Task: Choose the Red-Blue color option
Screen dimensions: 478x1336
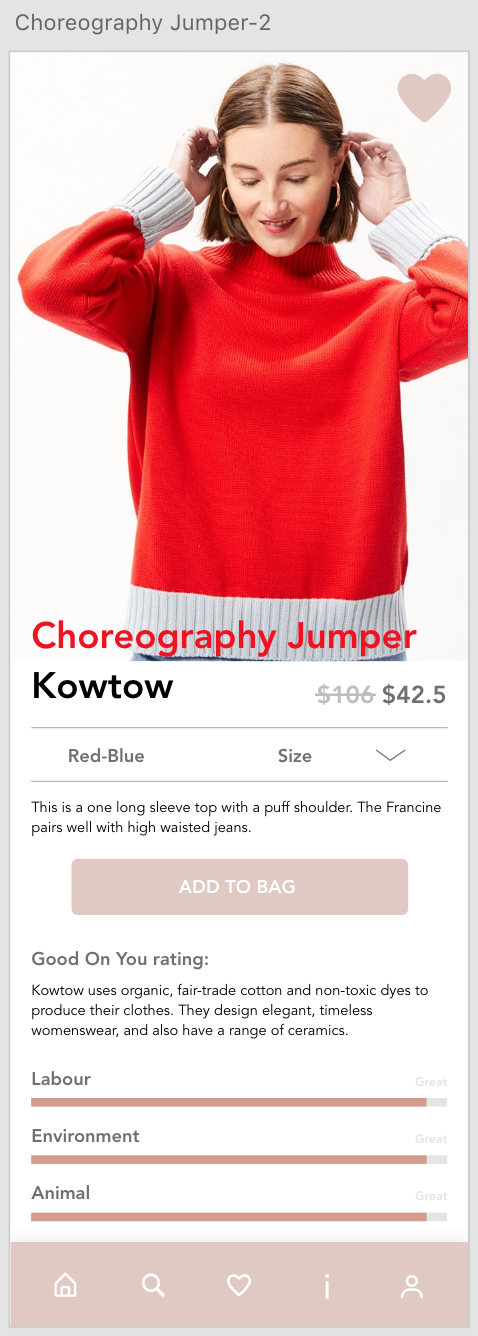Action: pos(106,756)
